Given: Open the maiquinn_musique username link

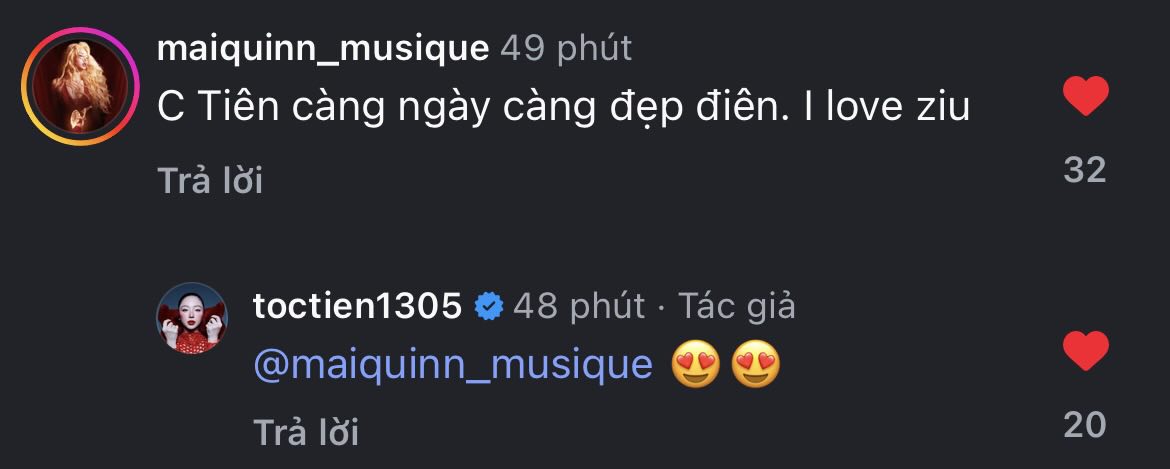Looking at the screenshot, I should [x=322, y=47].
